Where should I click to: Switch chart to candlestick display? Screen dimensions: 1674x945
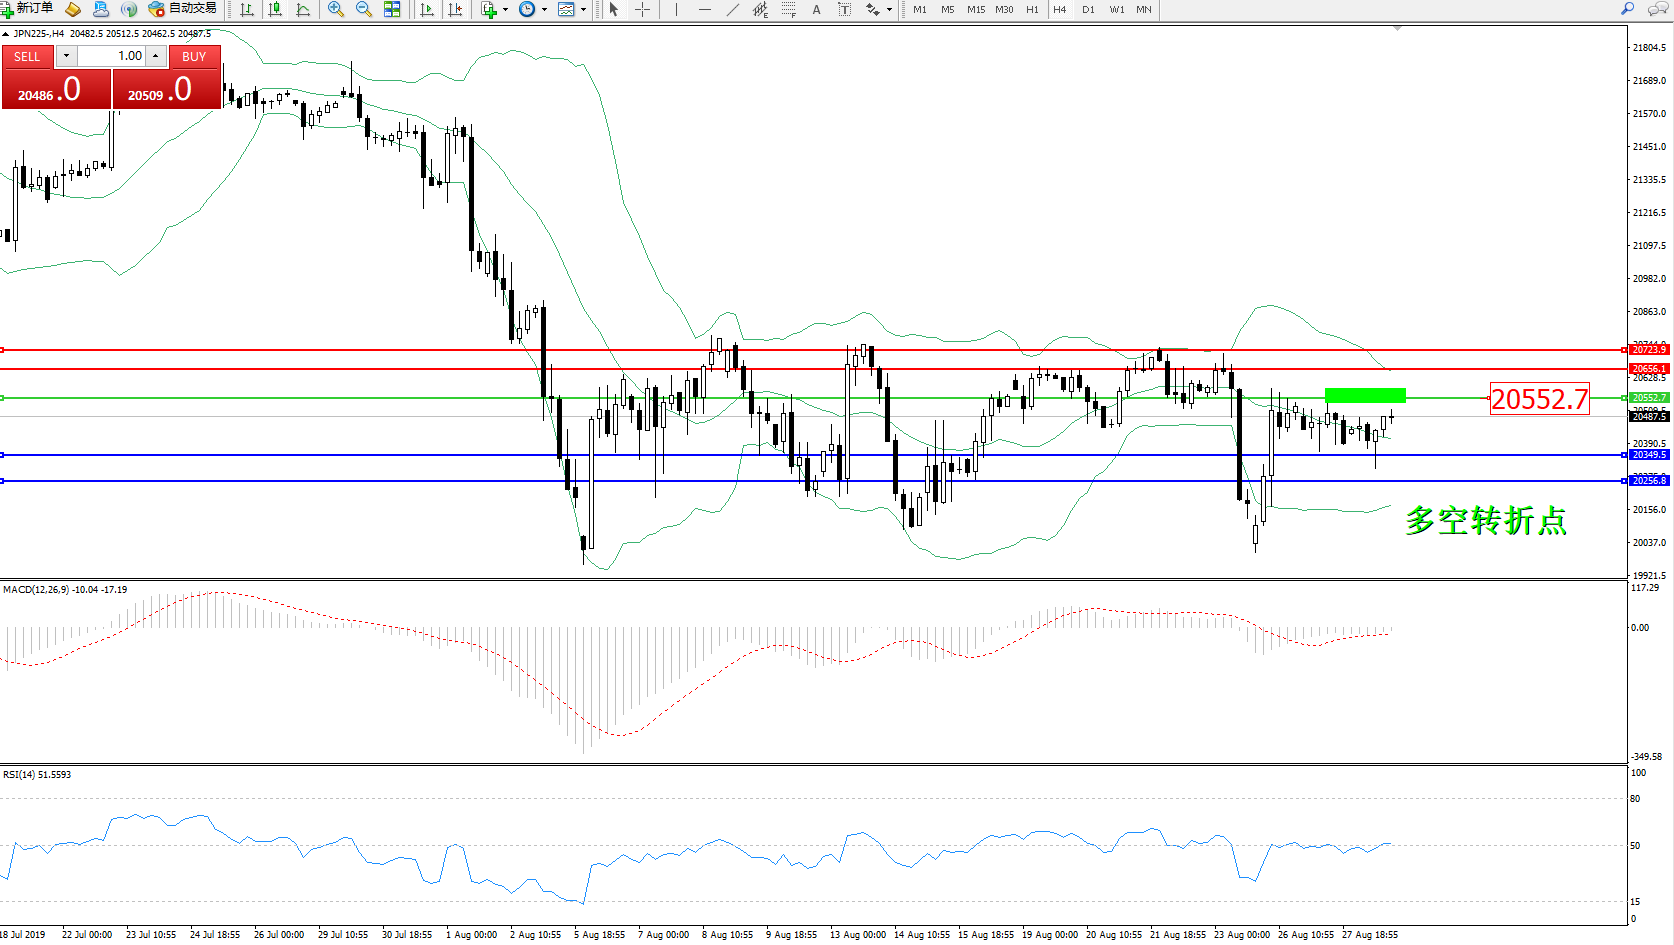(275, 9)
